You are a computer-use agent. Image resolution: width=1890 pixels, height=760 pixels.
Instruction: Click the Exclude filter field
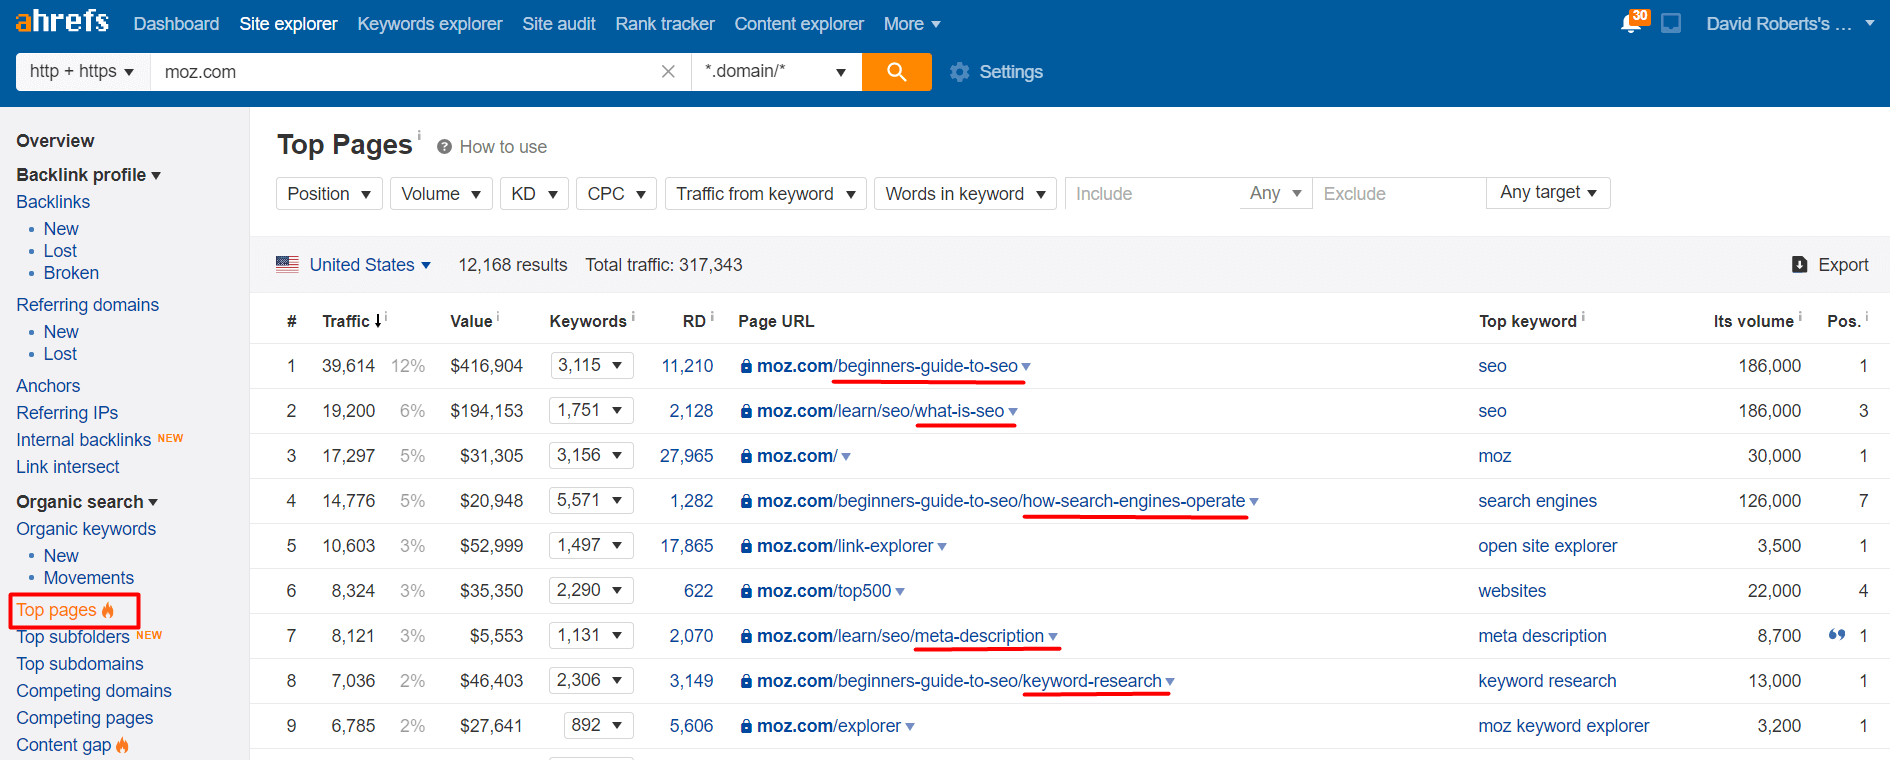tap(1399, 193)
